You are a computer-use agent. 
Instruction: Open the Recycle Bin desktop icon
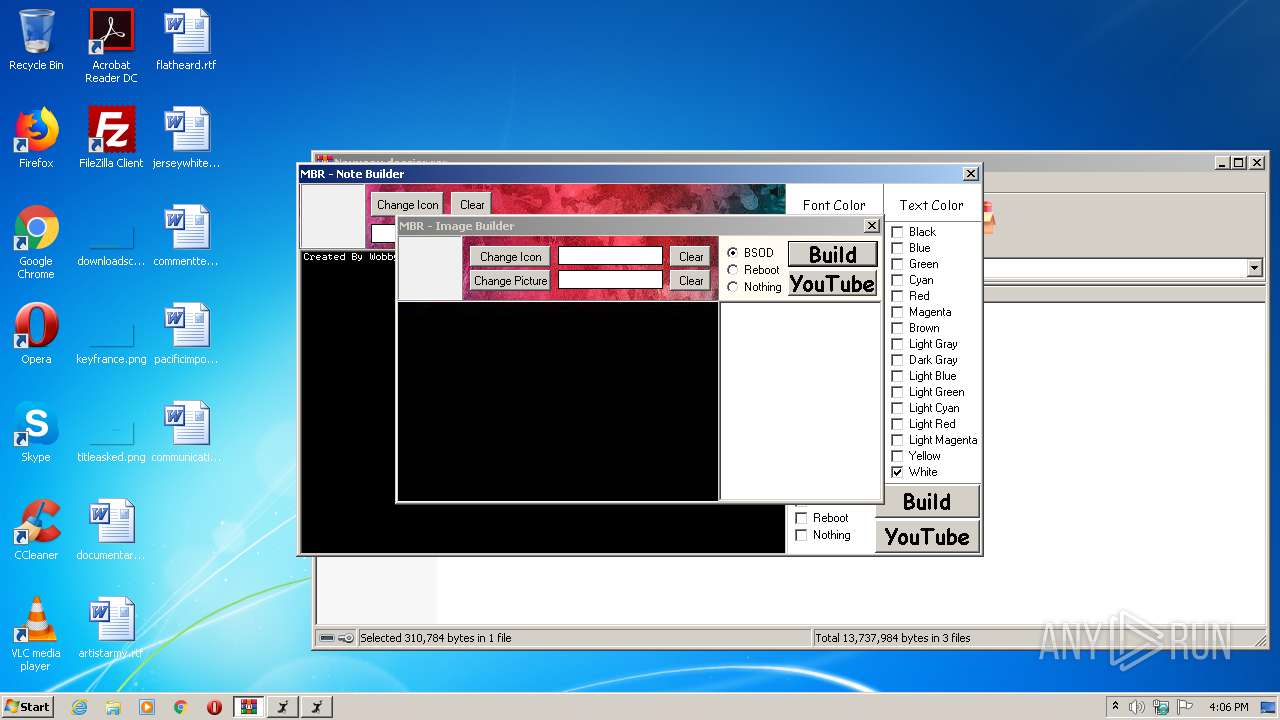[x=36, y=40]
